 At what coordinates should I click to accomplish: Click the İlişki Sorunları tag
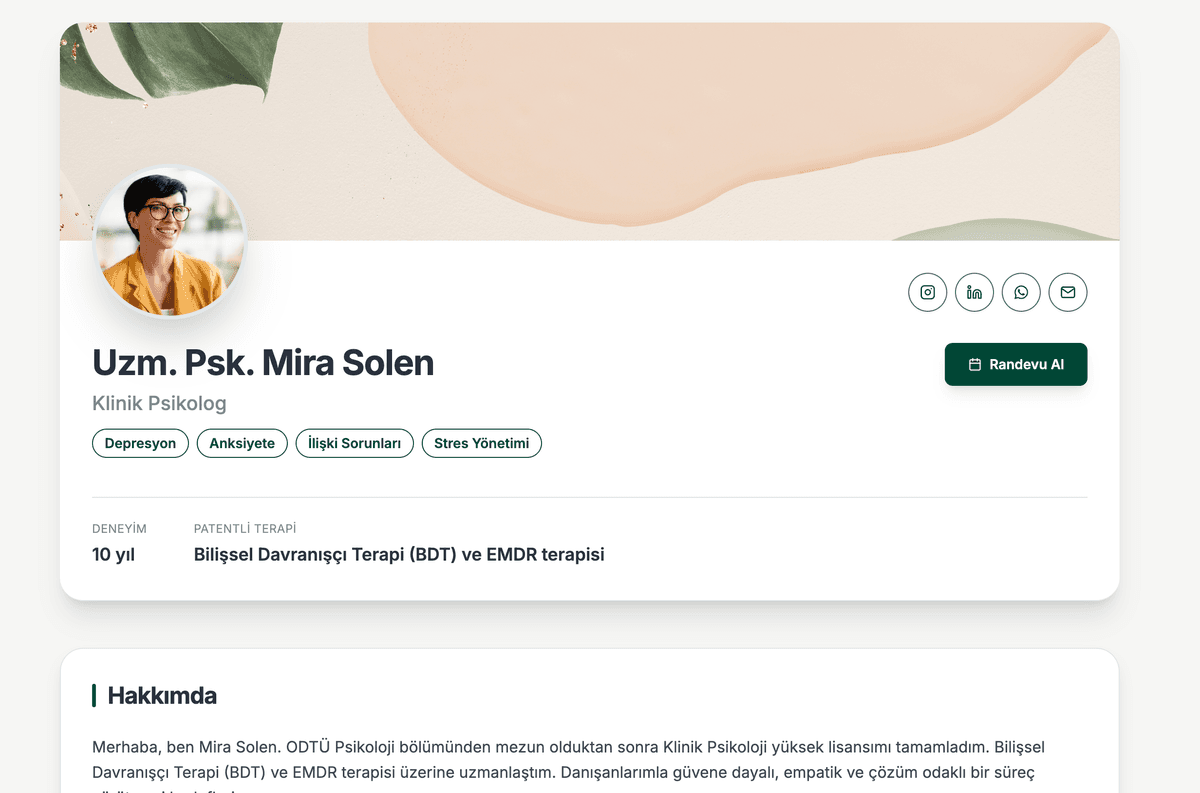[354, 443]
